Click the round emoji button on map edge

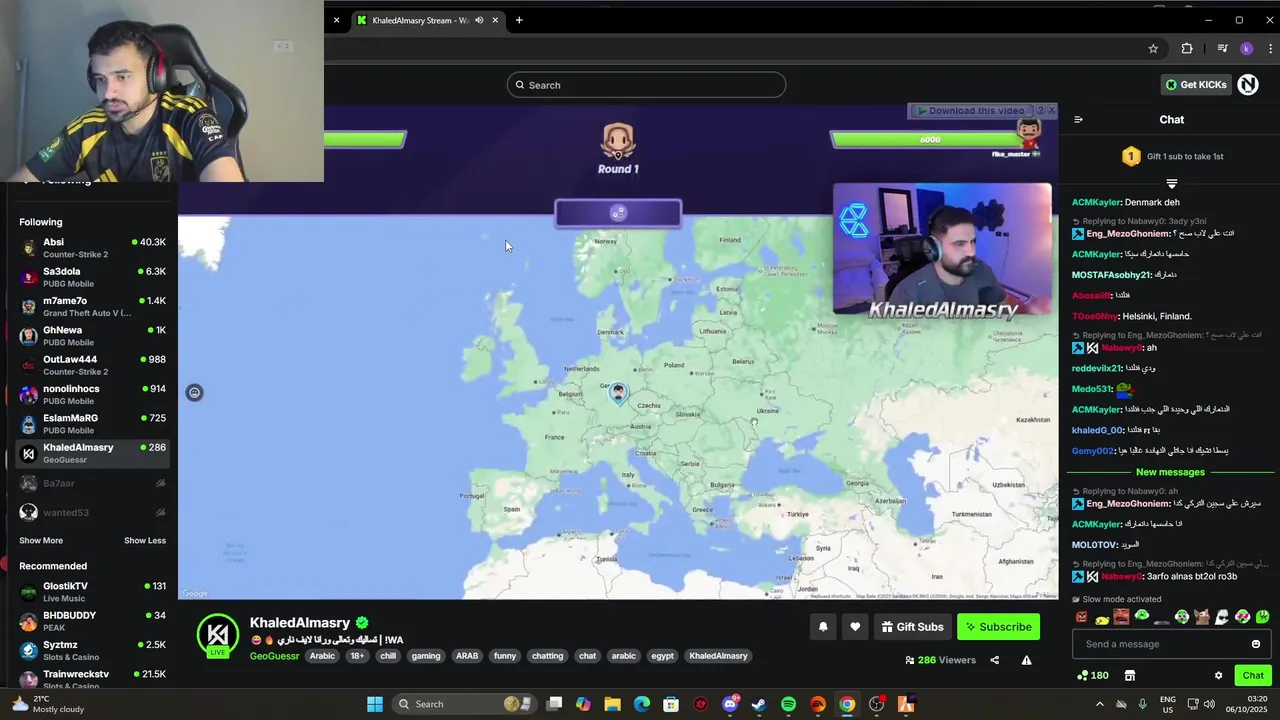pos(195,392)
